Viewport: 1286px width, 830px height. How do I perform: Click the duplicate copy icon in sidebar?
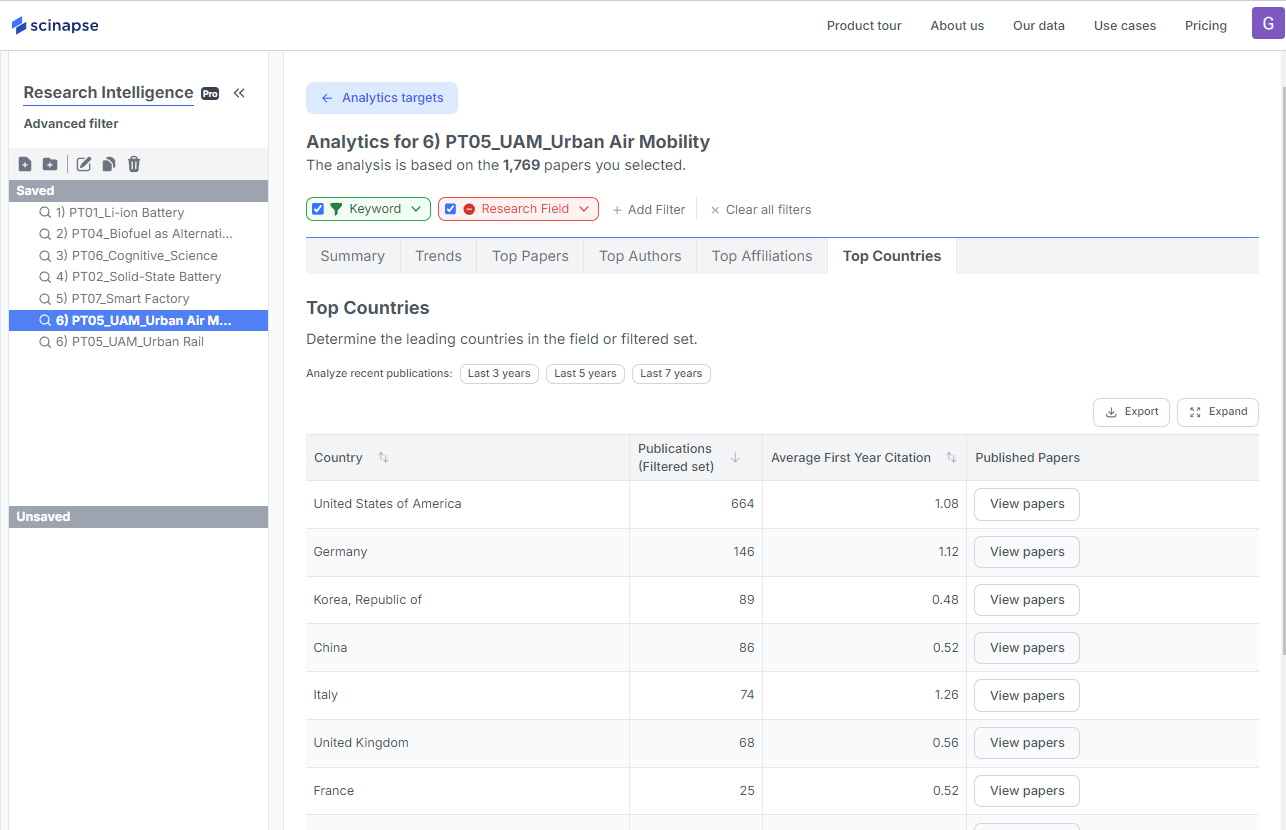pyautogui.click(x=109, y=164)
